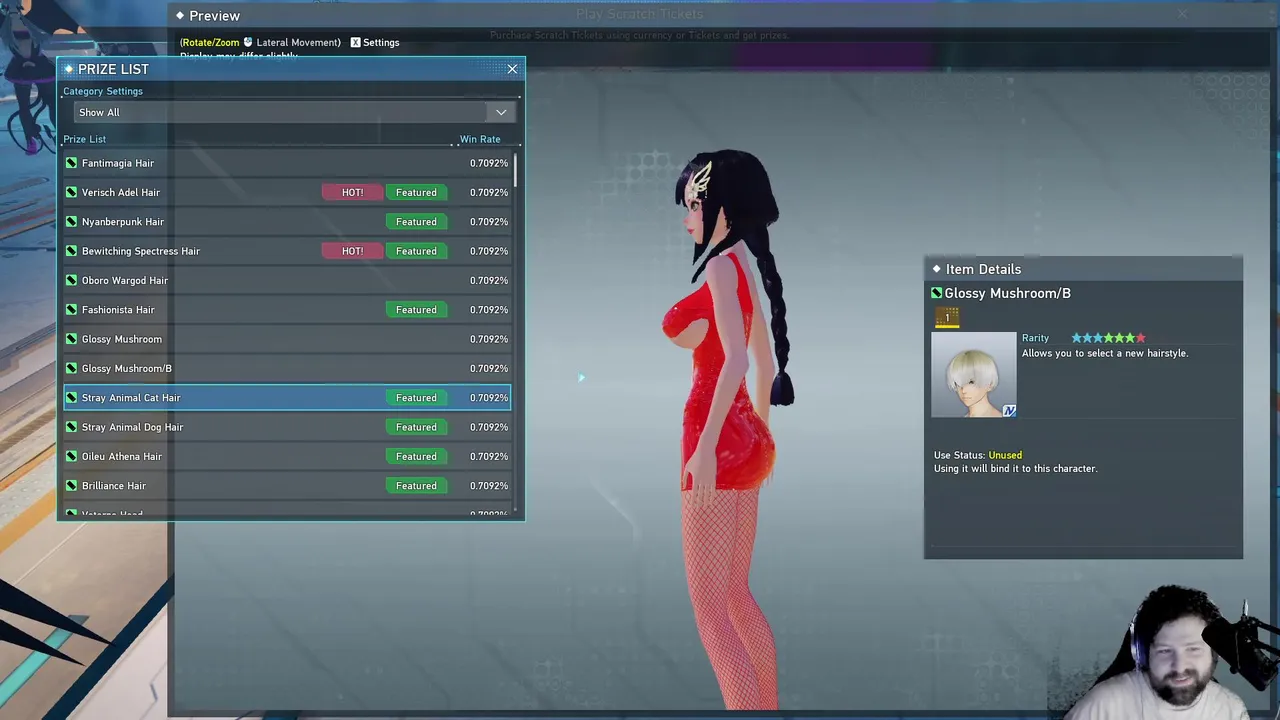Select Oboro Wargod Hair row
This screenshot has height=720, width=1280.
[x=287, y=280]
